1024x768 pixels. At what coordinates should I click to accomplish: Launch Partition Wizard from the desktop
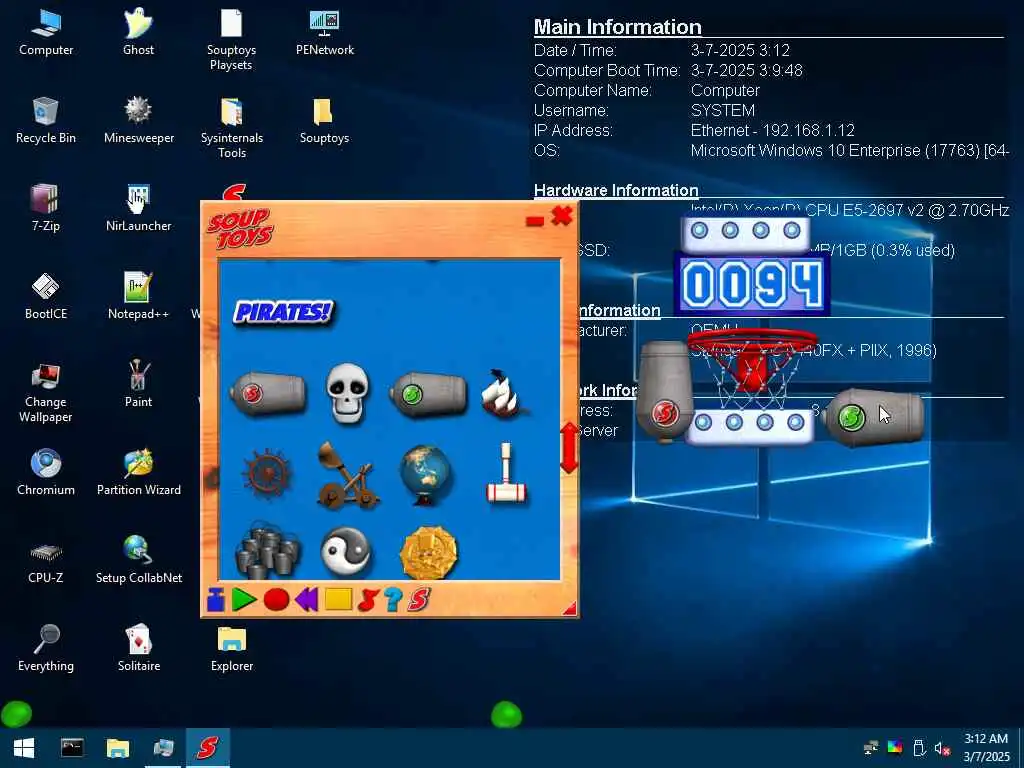coord(138,473)
